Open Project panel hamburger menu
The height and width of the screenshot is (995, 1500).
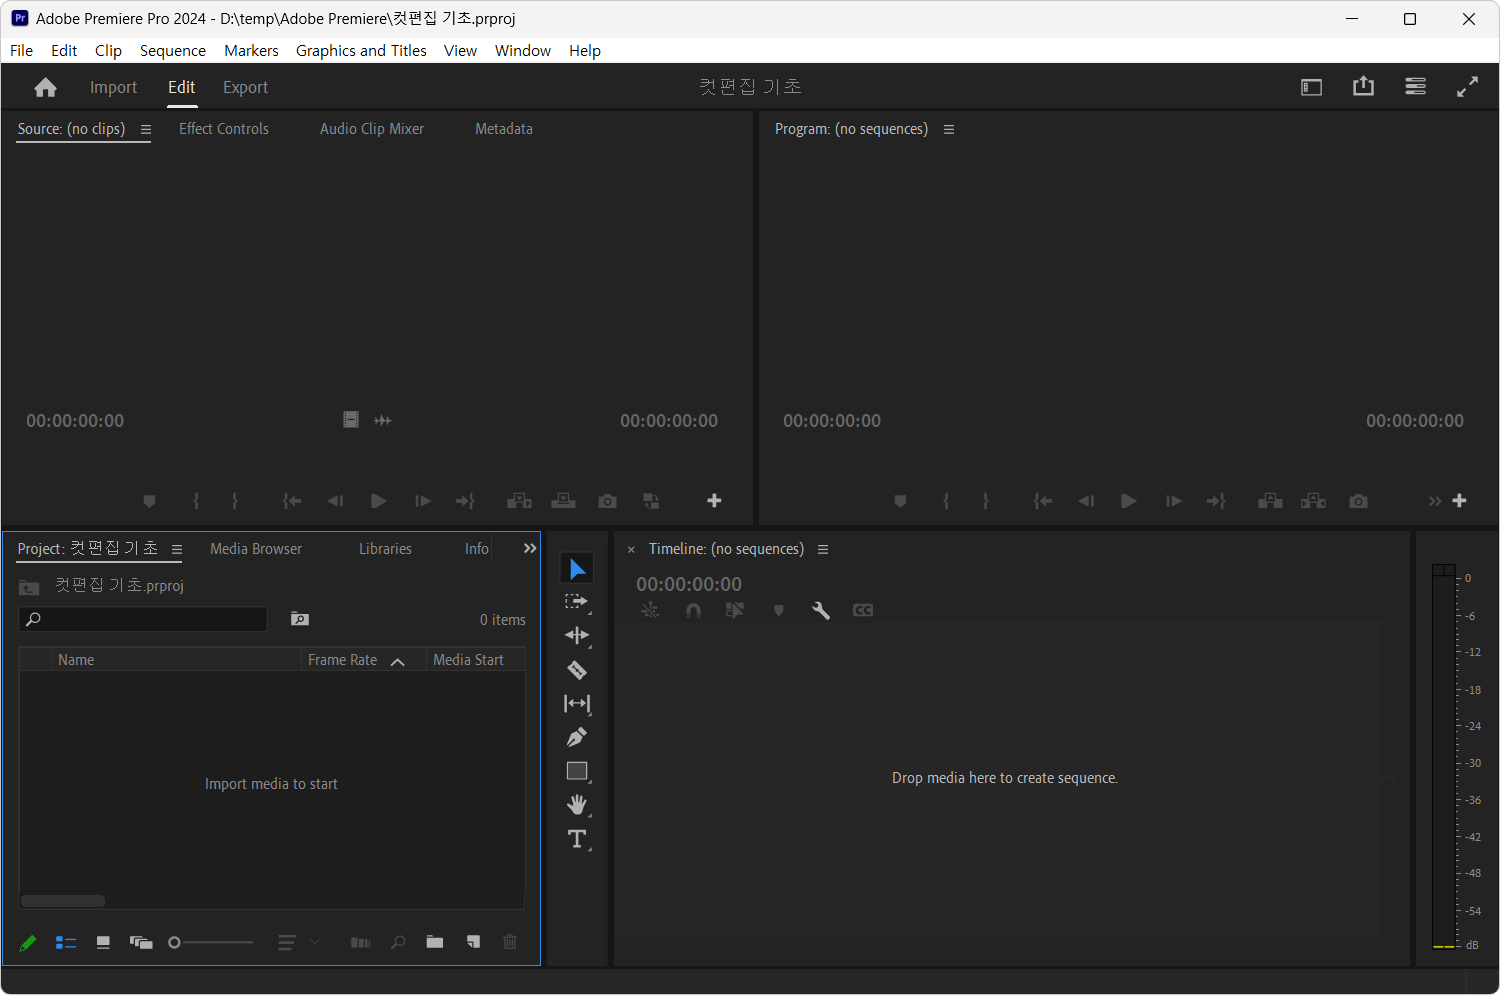pyautogui.click(x=177, y=549)
